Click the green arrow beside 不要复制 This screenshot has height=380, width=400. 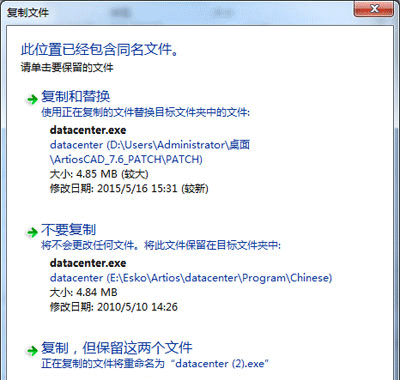(32, 232)
